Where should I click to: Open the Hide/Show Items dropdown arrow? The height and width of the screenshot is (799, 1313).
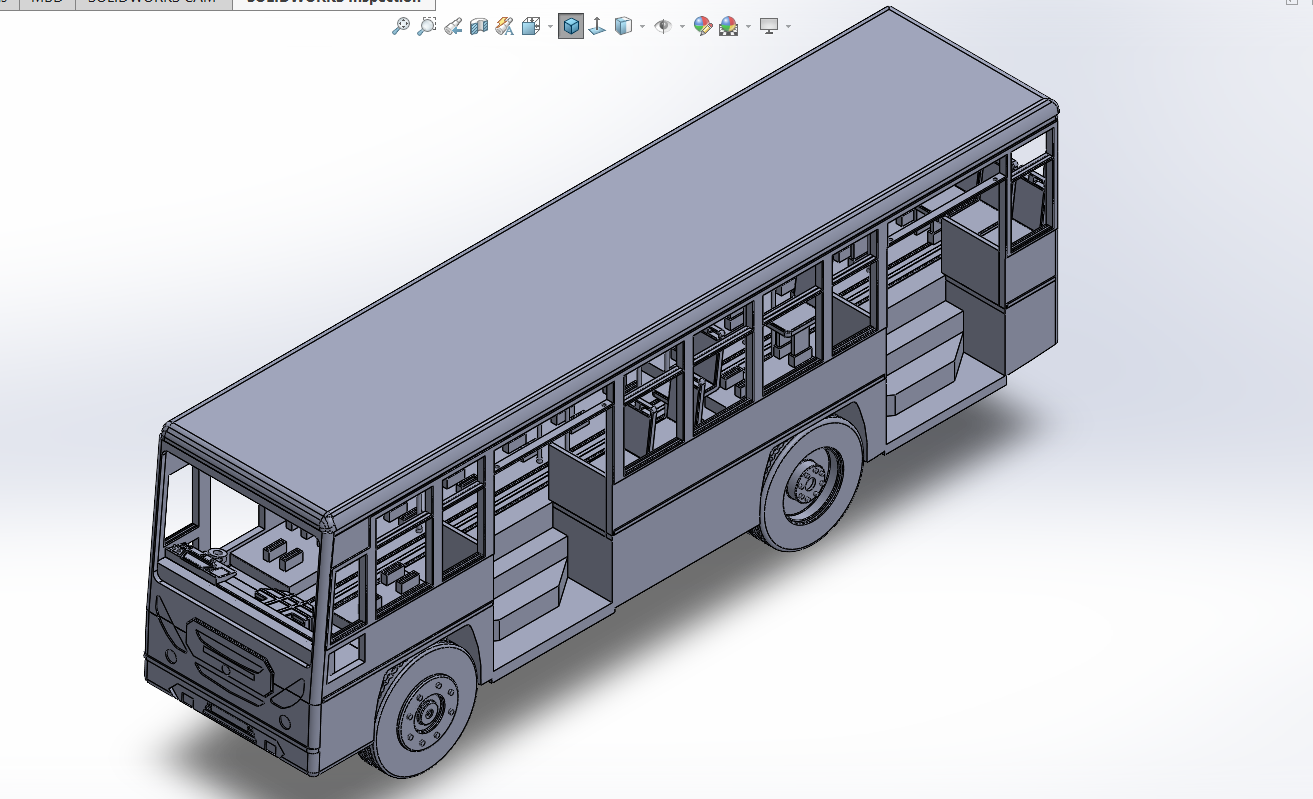coord(682,26)
